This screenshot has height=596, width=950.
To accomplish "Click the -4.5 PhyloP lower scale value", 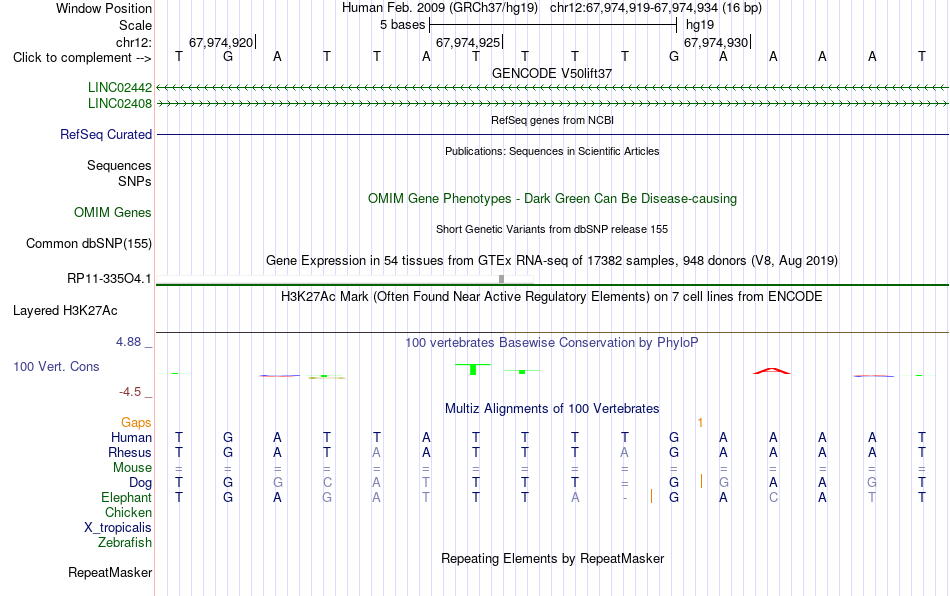I will 130,392.
